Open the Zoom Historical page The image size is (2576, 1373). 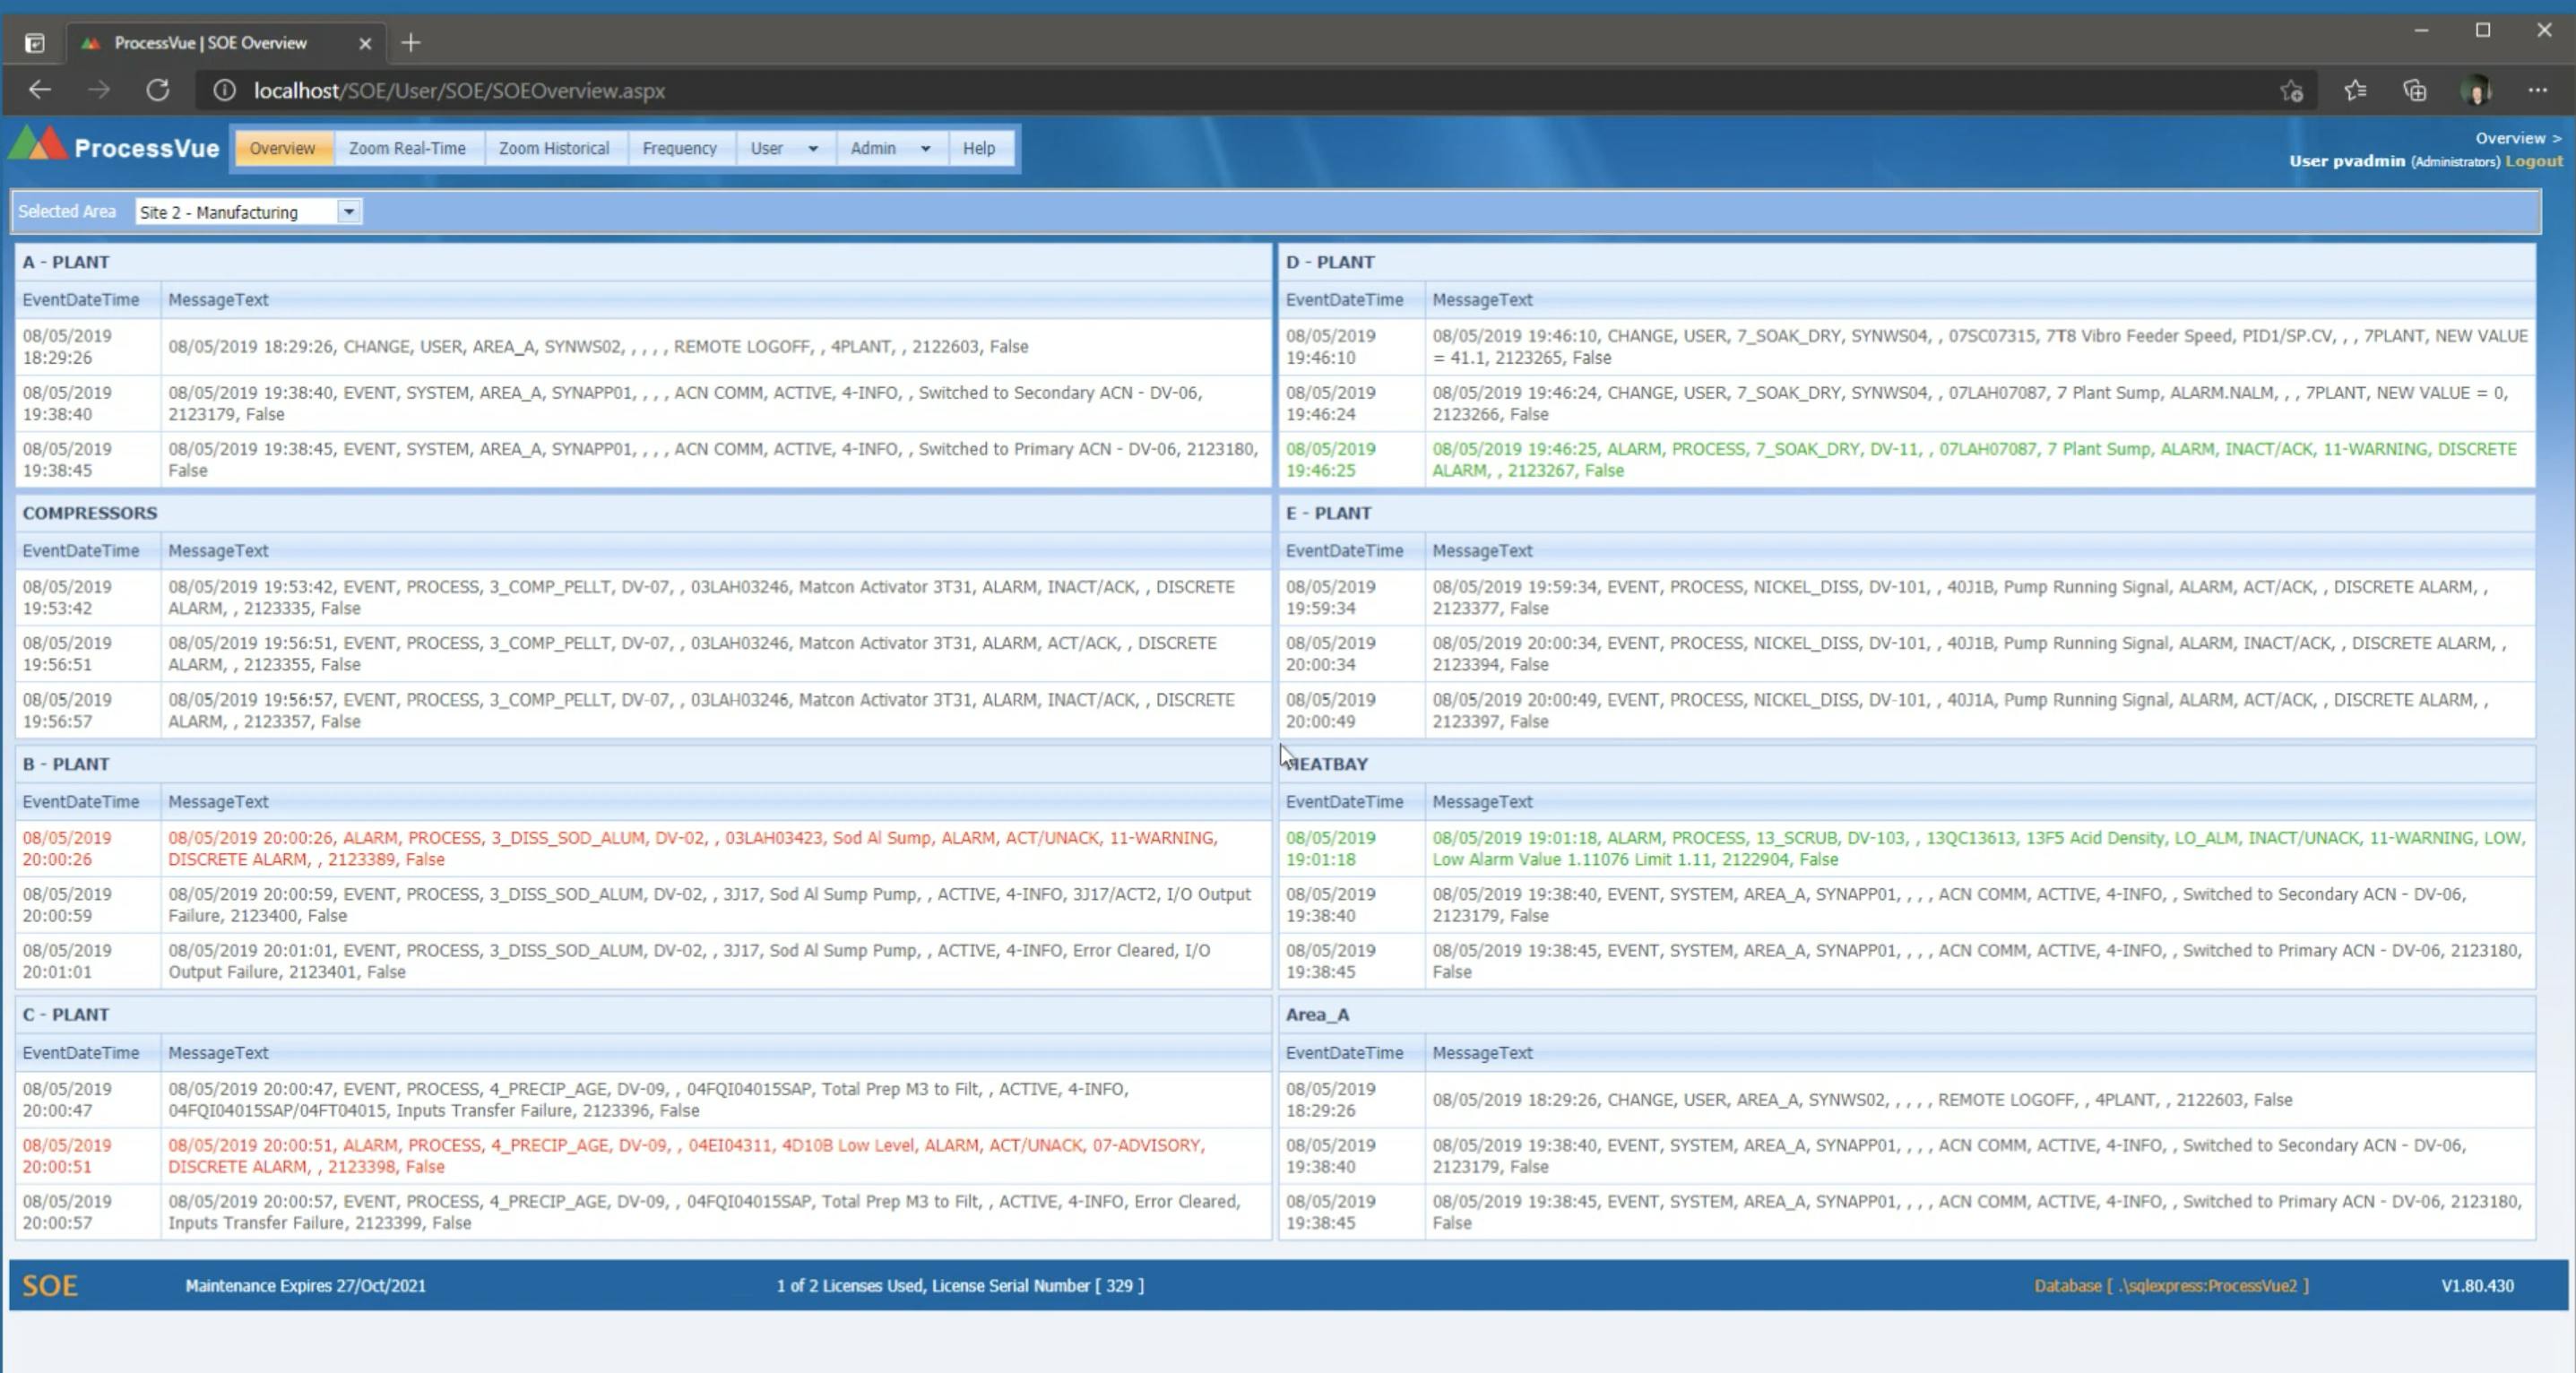[x=554, y=148]
